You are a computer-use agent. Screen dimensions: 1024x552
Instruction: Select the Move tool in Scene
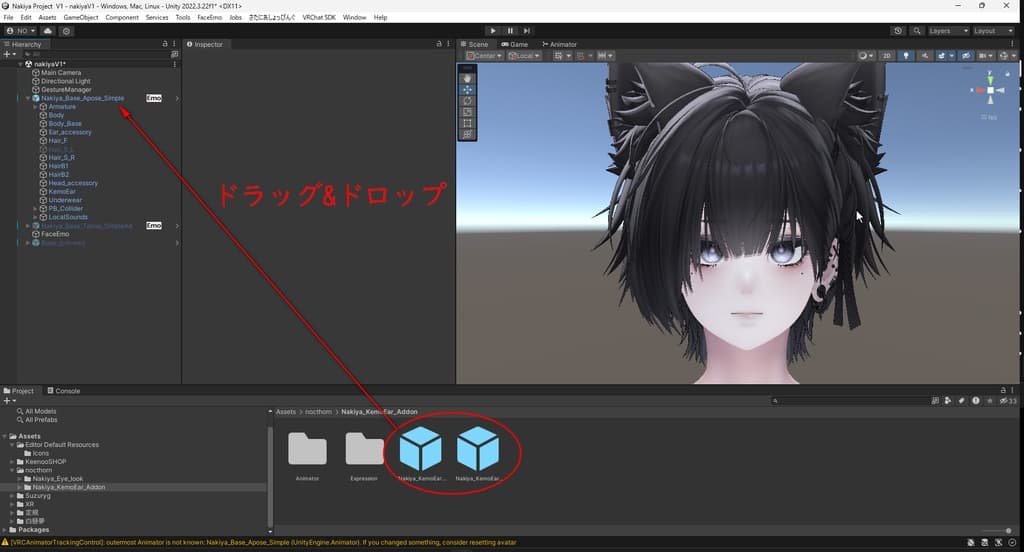pos(467,89)
